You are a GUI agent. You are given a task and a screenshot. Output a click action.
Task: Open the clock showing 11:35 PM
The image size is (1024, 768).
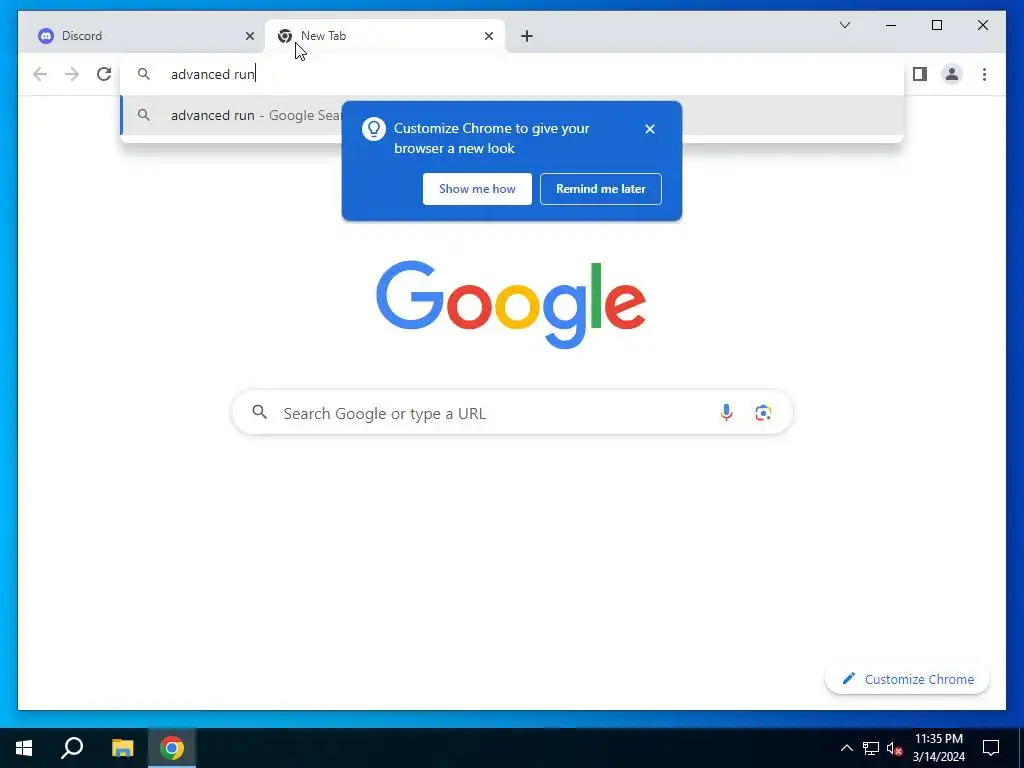pyautogui.click(x=938, y=748)
